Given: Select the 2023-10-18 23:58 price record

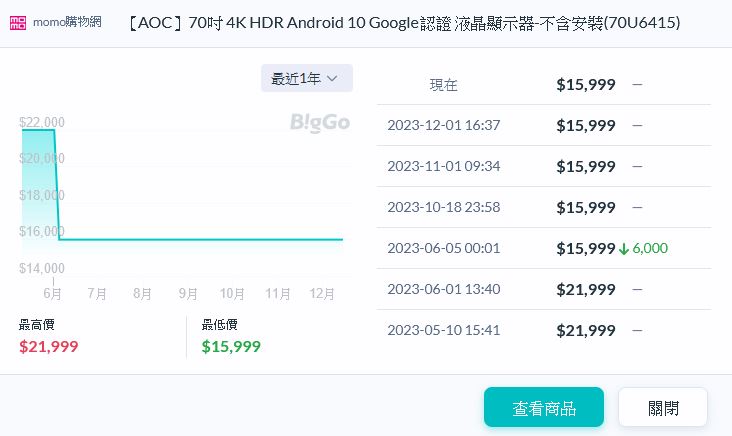Looking at the screenshot, I should [543, 207].
